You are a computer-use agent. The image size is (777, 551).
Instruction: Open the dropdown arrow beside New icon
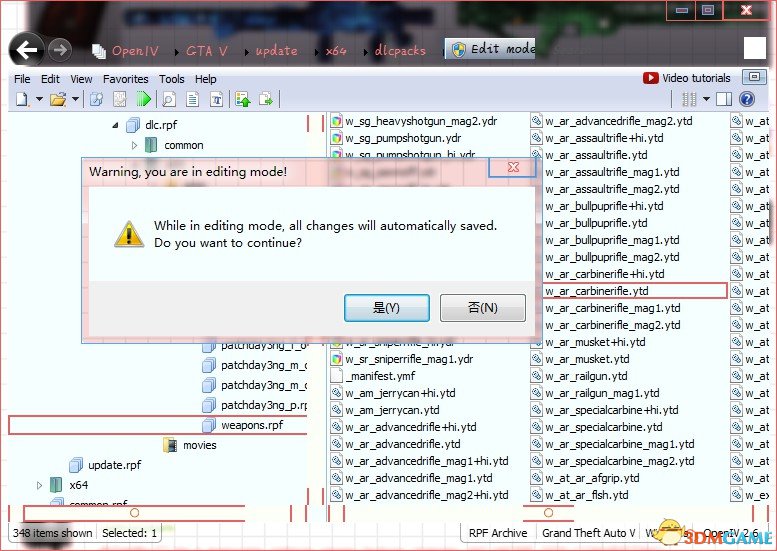pos(39,99)
